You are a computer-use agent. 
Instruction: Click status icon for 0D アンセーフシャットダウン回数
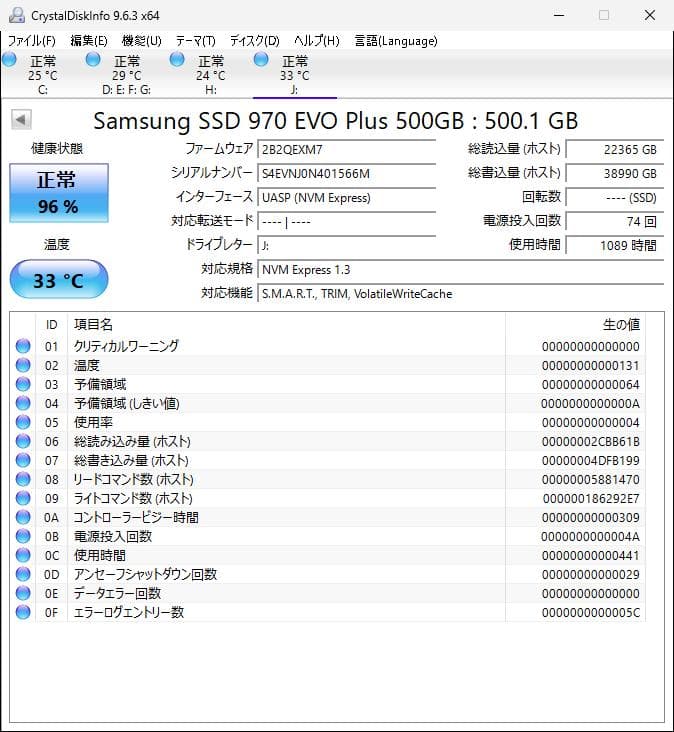[x=23, y=574]
